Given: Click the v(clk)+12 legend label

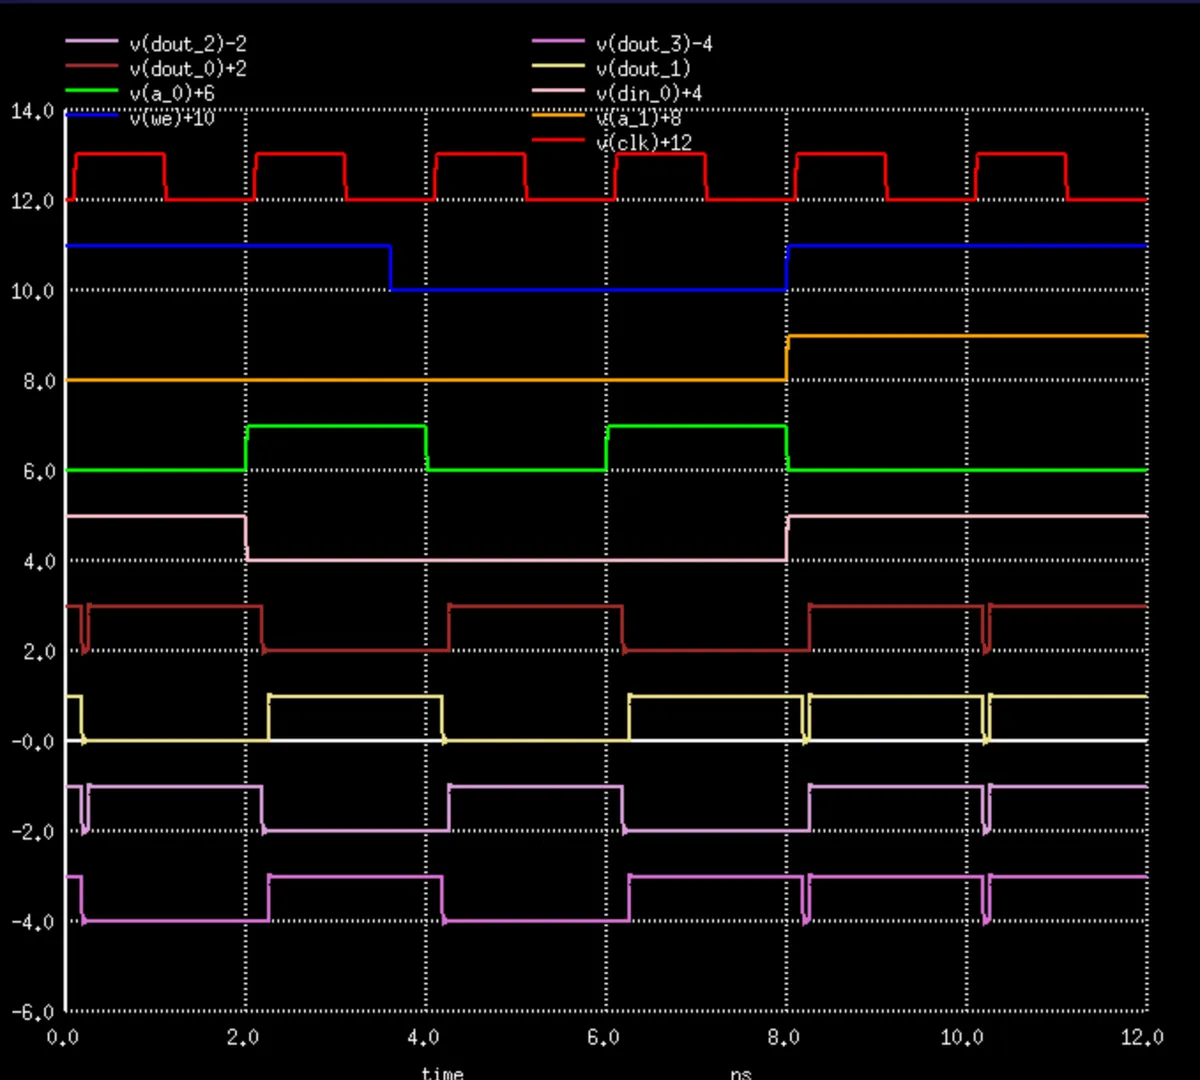Looking at the screenshot, I should point(644,142).
